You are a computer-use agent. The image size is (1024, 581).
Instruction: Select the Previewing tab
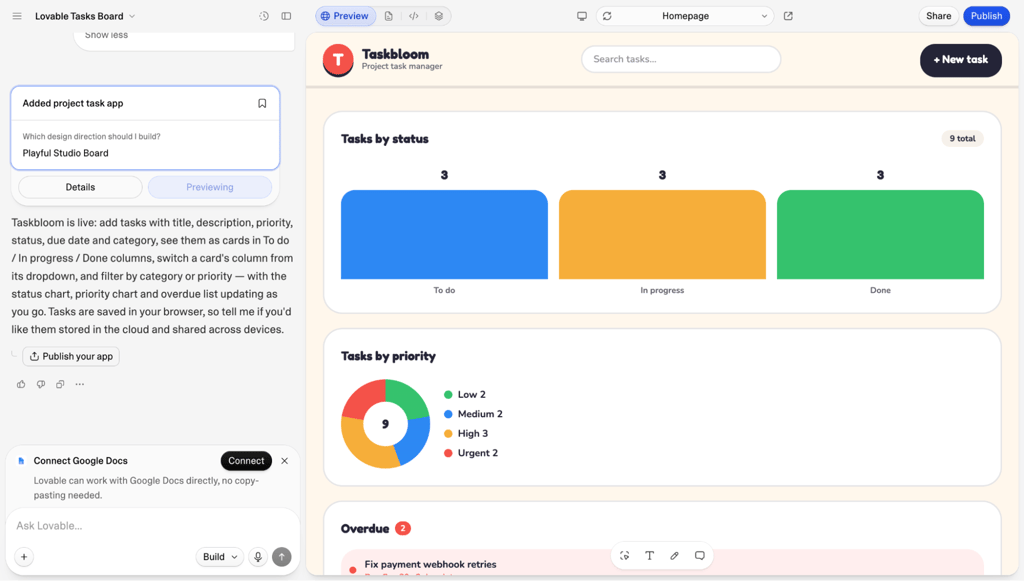210,187
